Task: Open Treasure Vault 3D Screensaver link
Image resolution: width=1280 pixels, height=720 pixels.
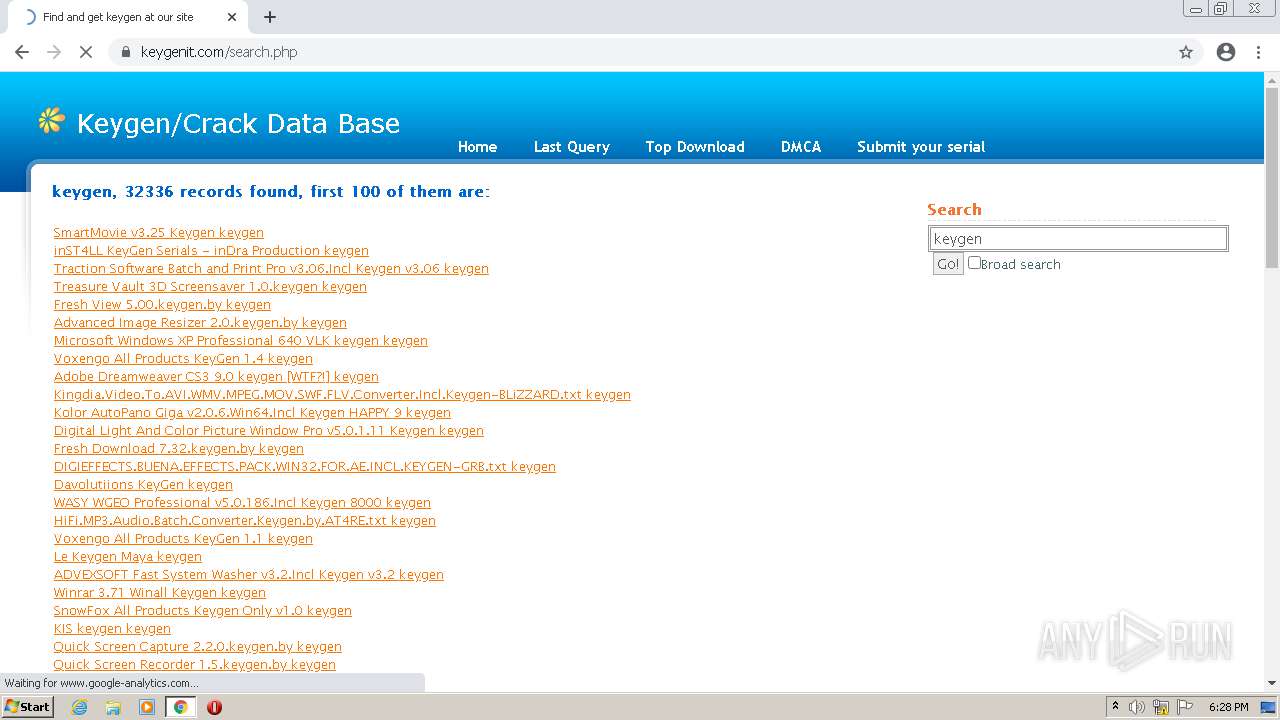Action: 210,286
